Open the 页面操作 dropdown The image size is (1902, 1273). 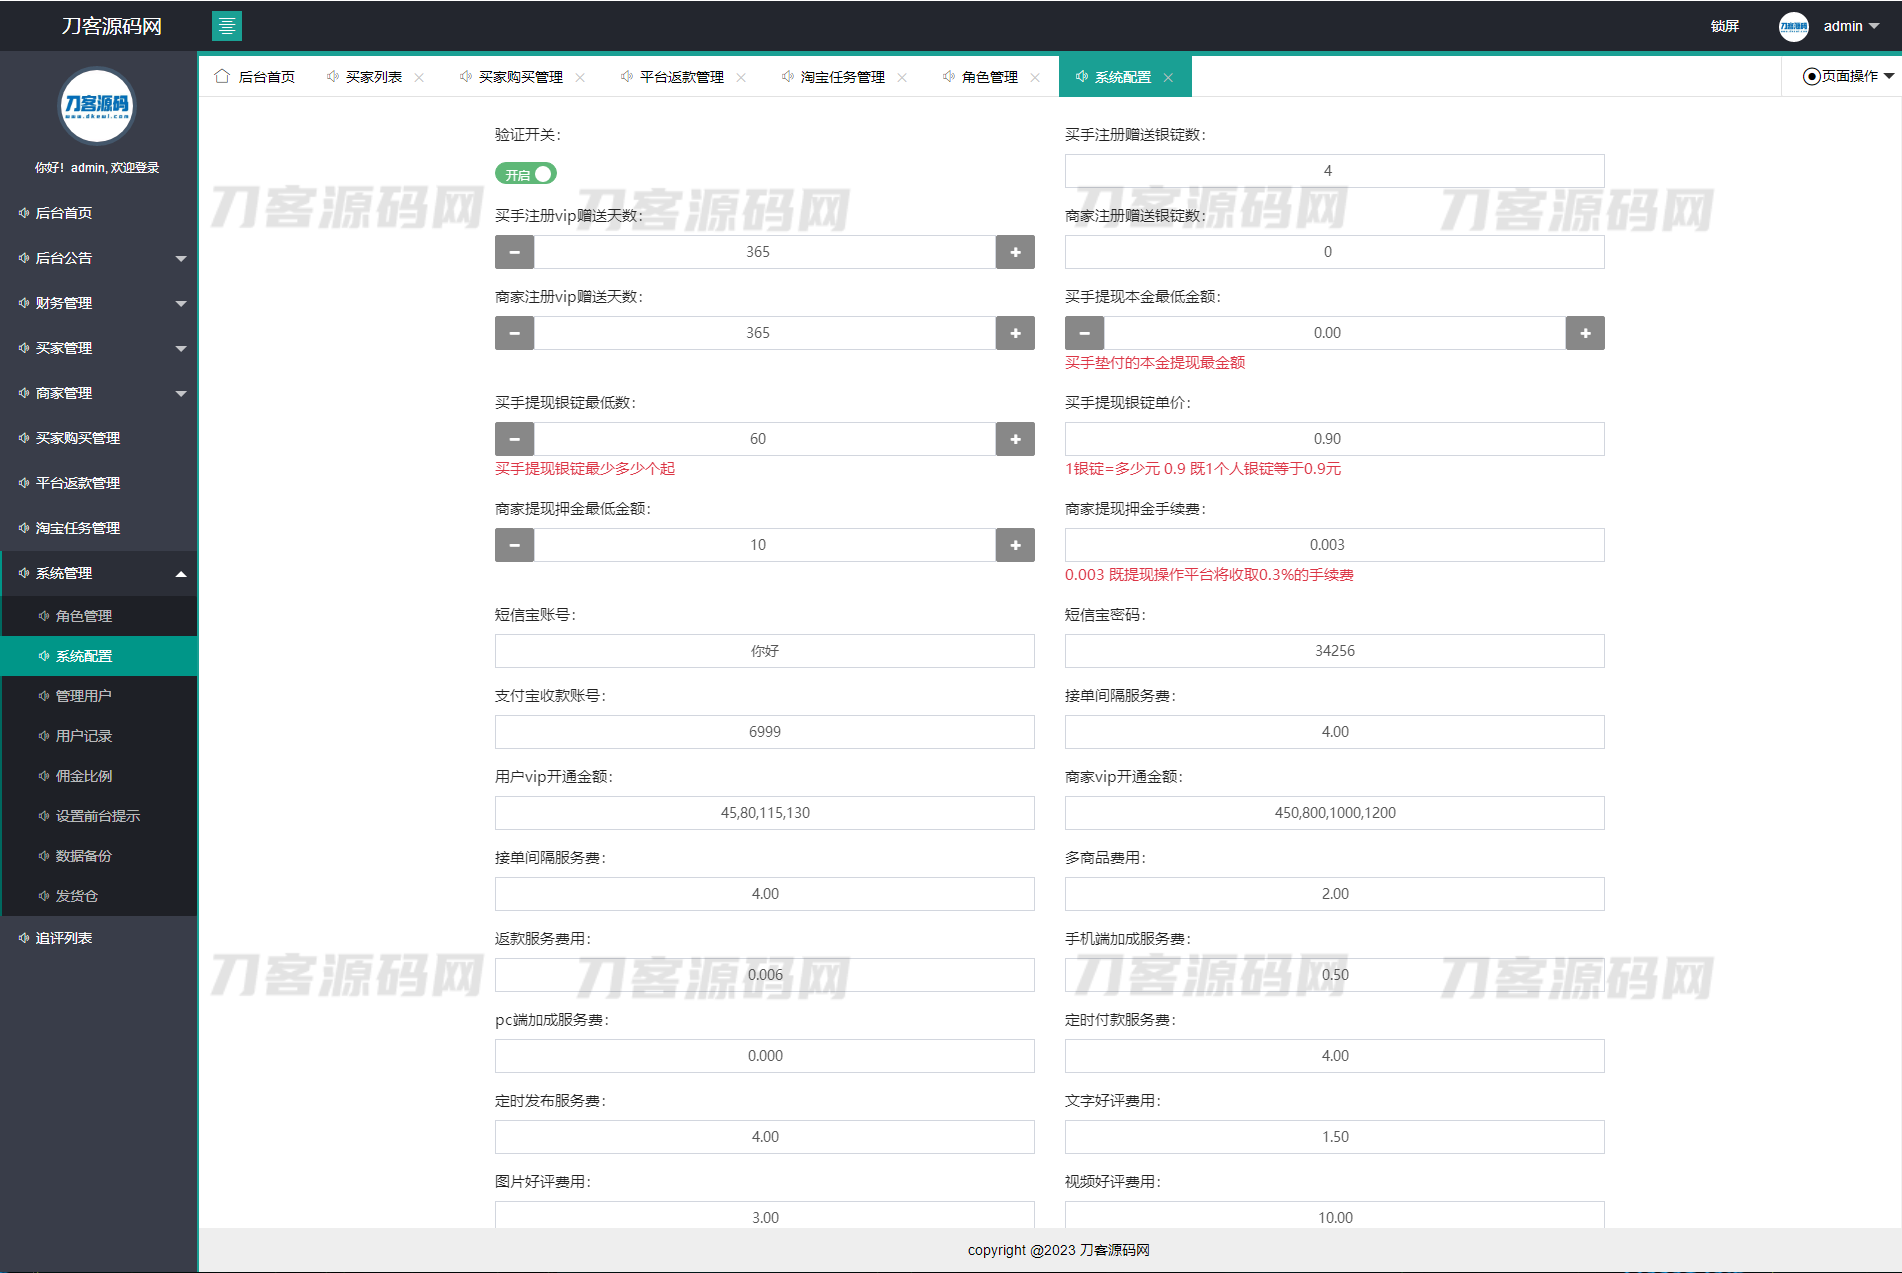(x=1847, y=76)
